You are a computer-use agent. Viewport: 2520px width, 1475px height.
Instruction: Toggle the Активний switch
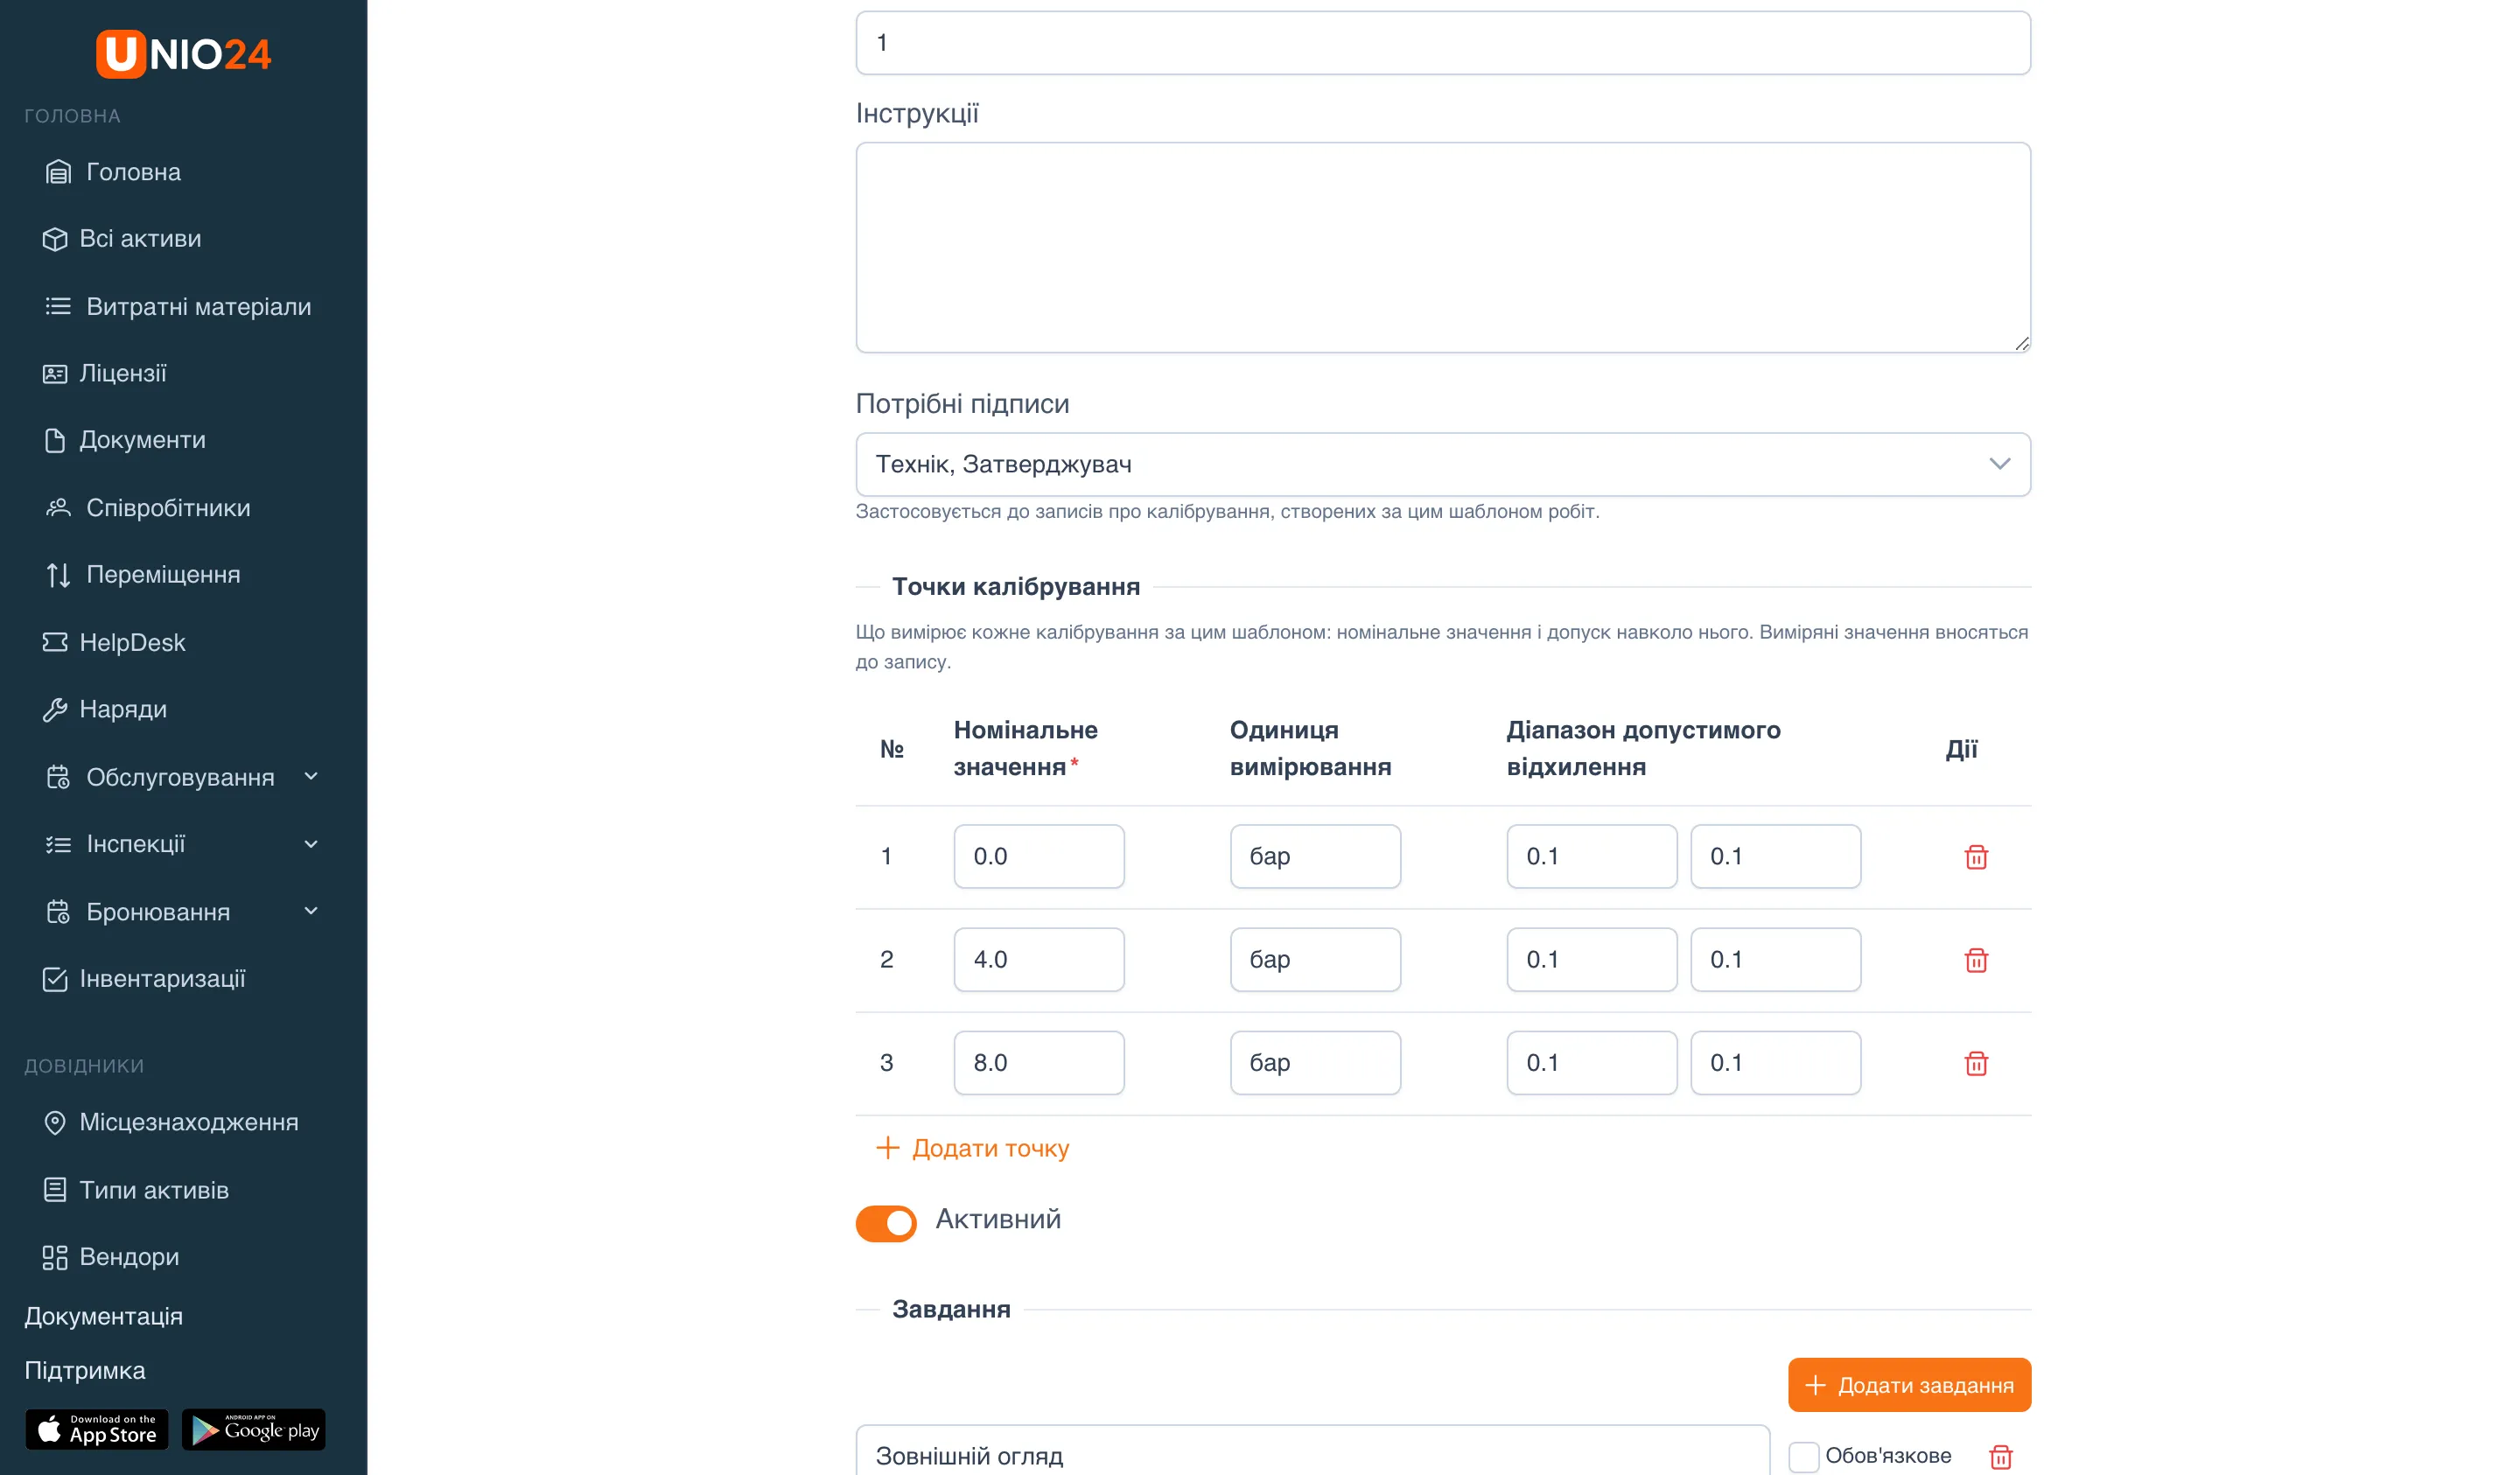pos(886,1223)
